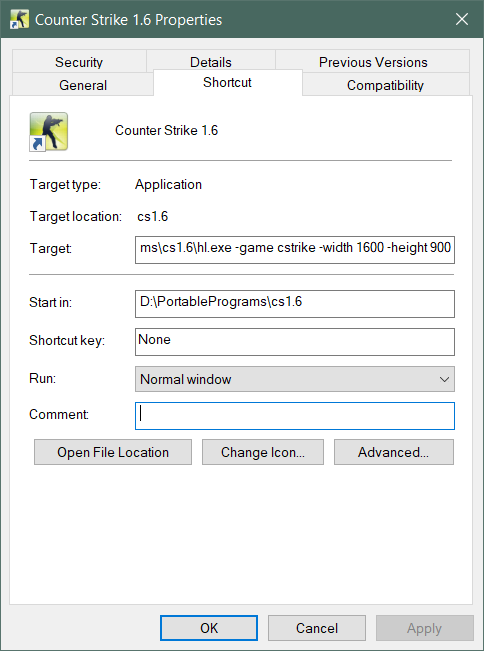Viewport: 484px width, 651px height.
Task: Open Advanced shortcut properties
Action: tap(394, 452)
